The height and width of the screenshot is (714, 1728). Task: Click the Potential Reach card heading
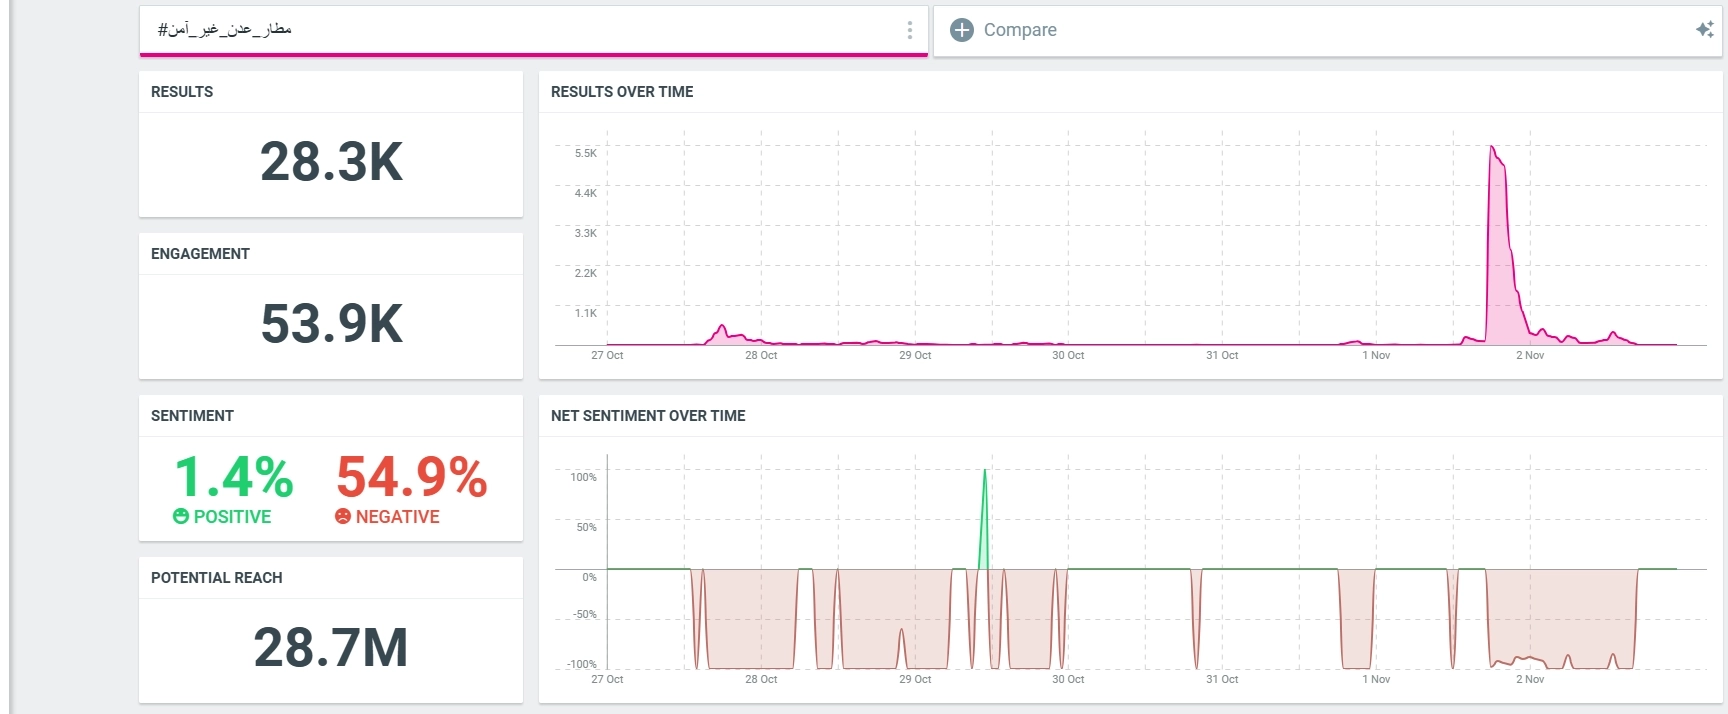(217, 578)
